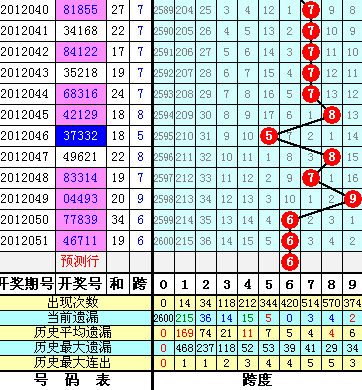The width and height of the screenshot is (362, 390).
Task: Click the red 6 ball in row 2012050
Action: coord(290,220)
